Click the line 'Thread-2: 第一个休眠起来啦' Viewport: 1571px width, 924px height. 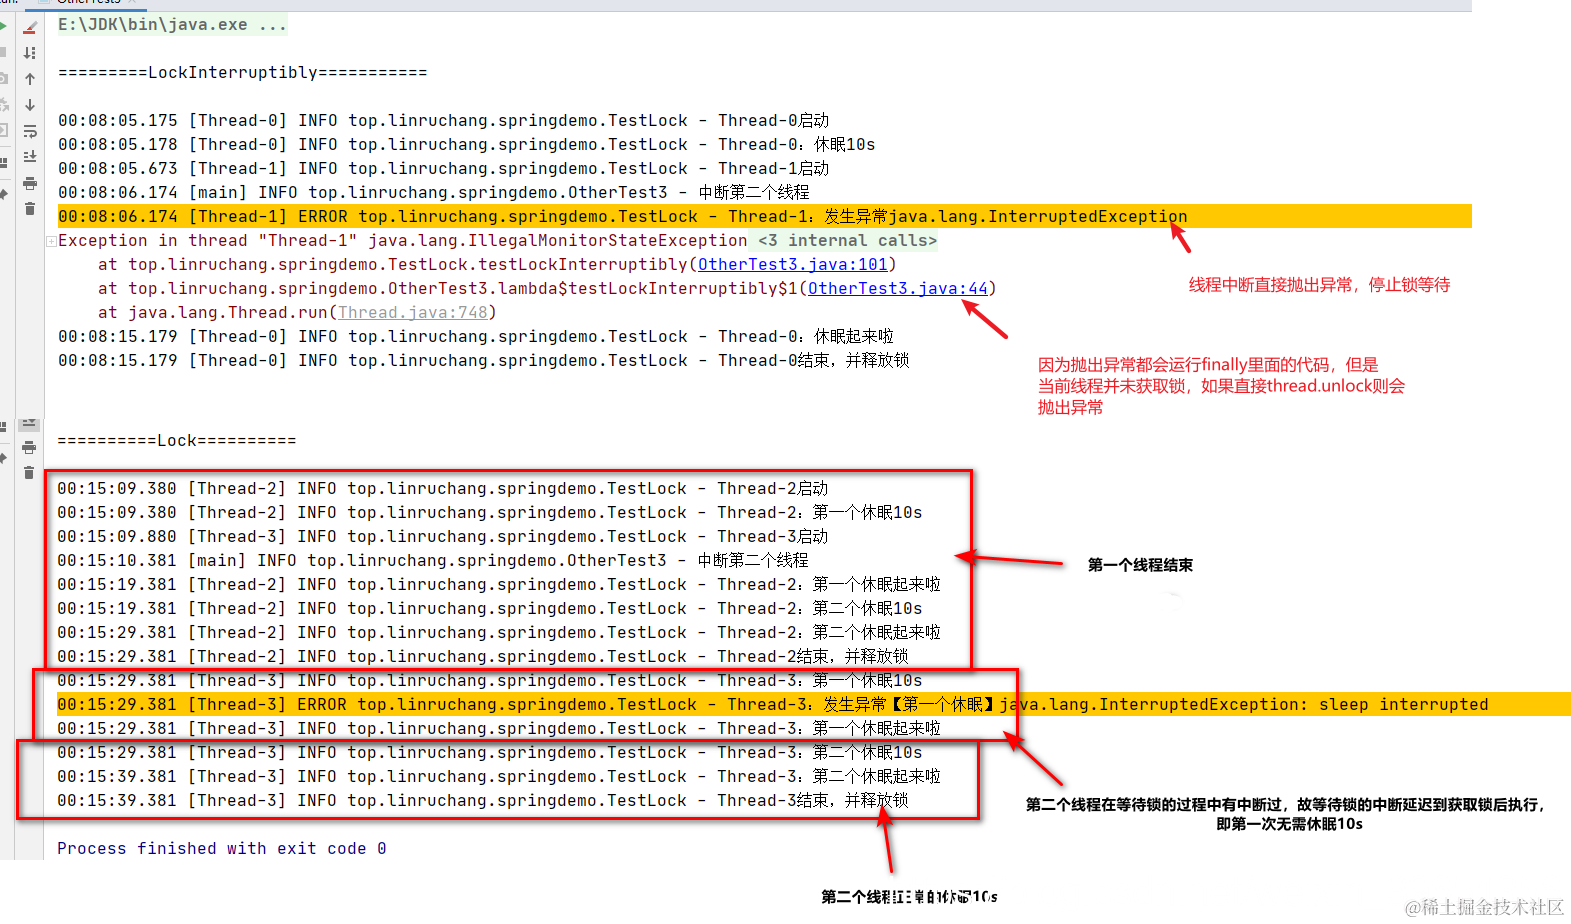pos(499,585)
